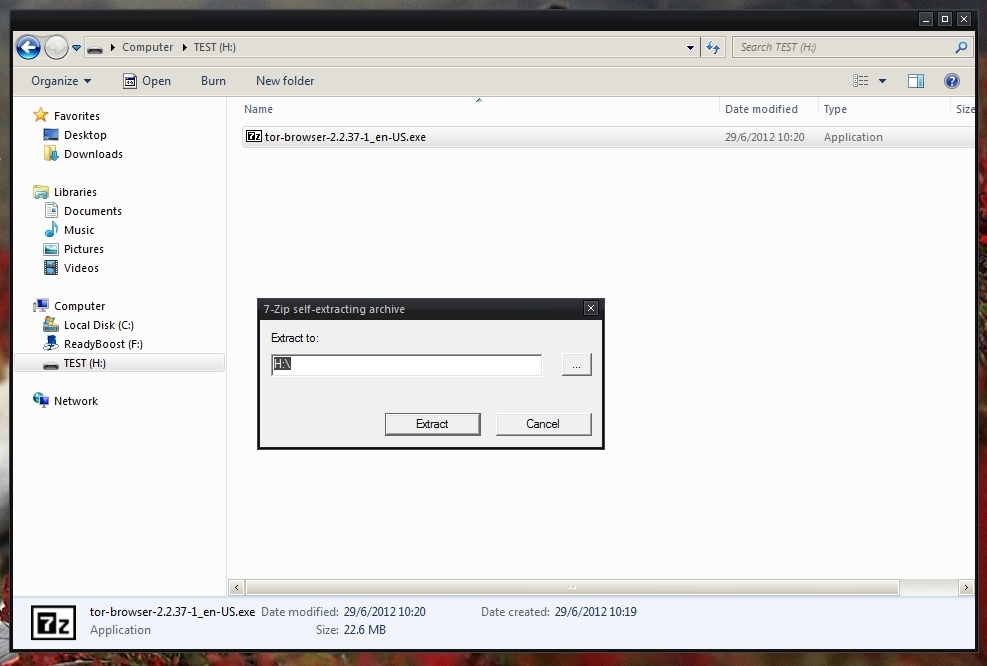Click the horizontal scrollbar thumb
987x666 pixels.
[x=572, y=587]
